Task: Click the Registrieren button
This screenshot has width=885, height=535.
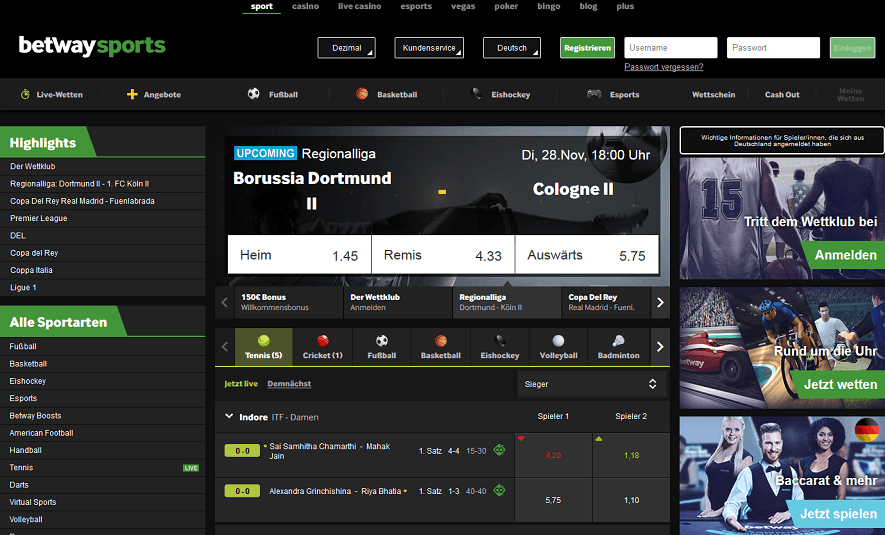Action: (588, 48)
